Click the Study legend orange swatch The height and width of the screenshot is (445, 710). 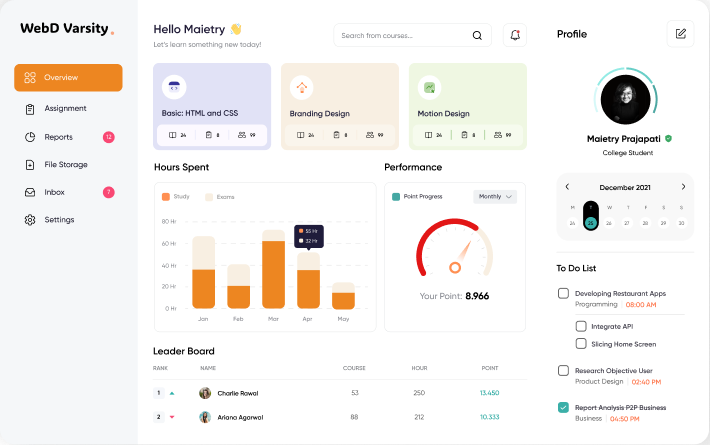(x=166, y=197)
